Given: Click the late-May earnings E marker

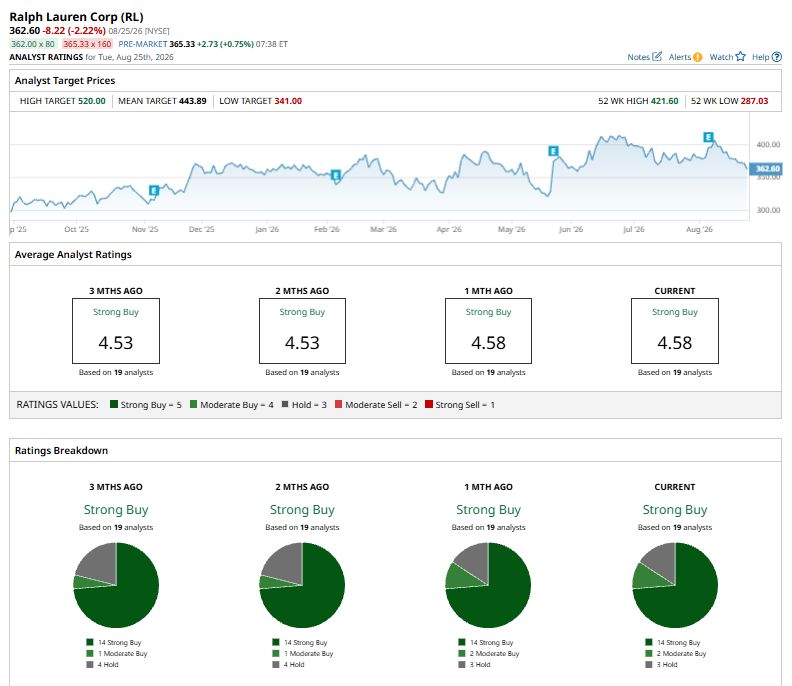Looking at the screenshot, I should point(553,151).
